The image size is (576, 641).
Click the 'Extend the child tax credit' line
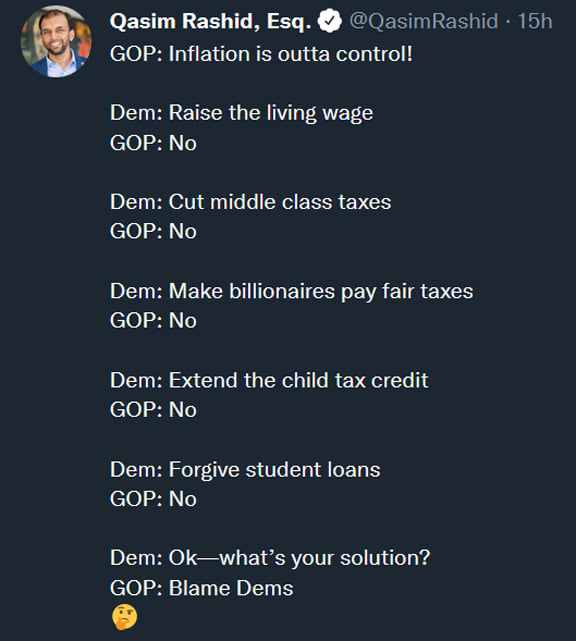[269, 381]
